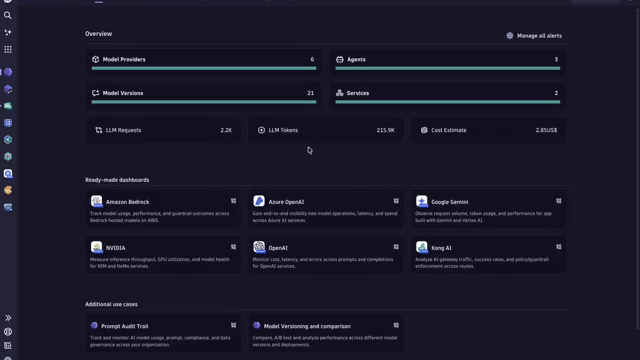Click the 2.85US$ cost value
Screen dimensions: 640x360
[547, 130]
